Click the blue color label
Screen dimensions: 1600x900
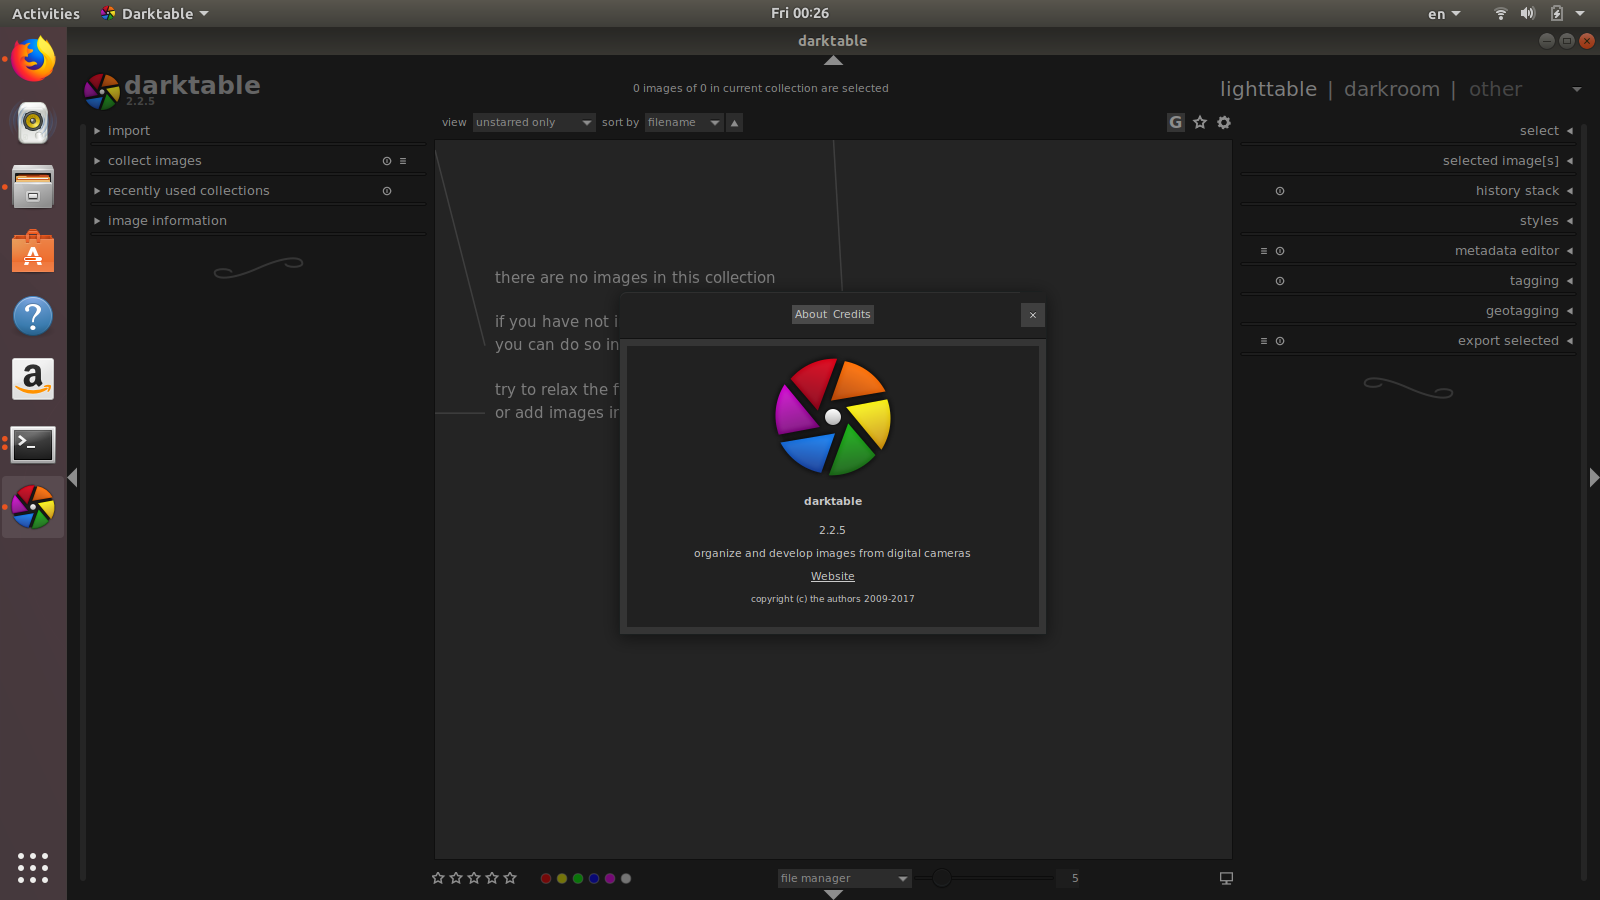(x=594, y=878)
